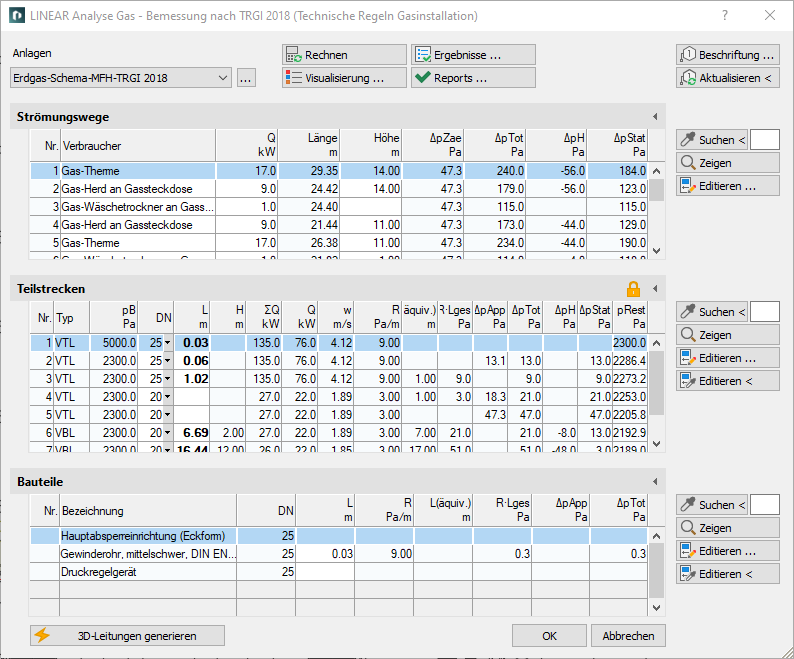Select Gas-Therme row 5
The image size is (794, 659).
tap(339, 243)
